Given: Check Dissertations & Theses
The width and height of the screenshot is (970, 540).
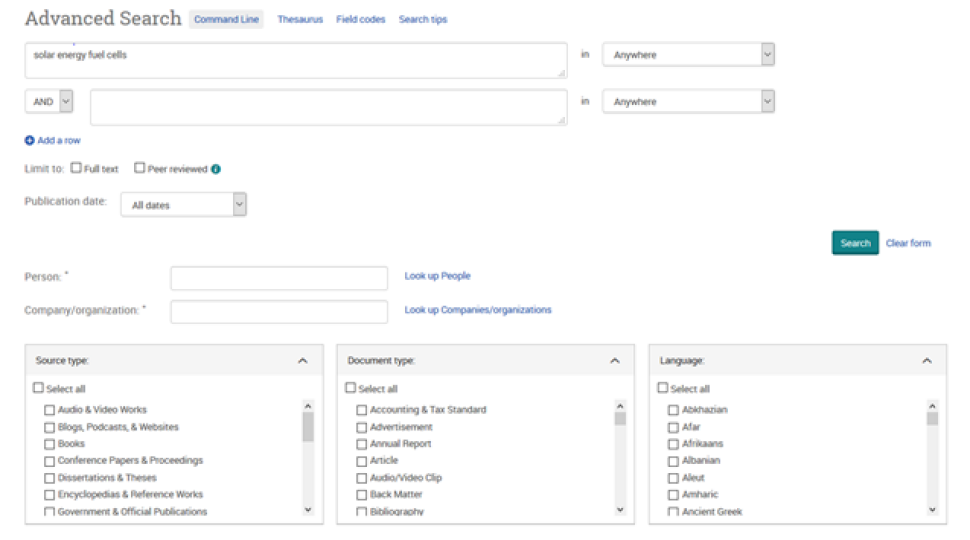Looking at the screenshot, I should click(49, 478).
